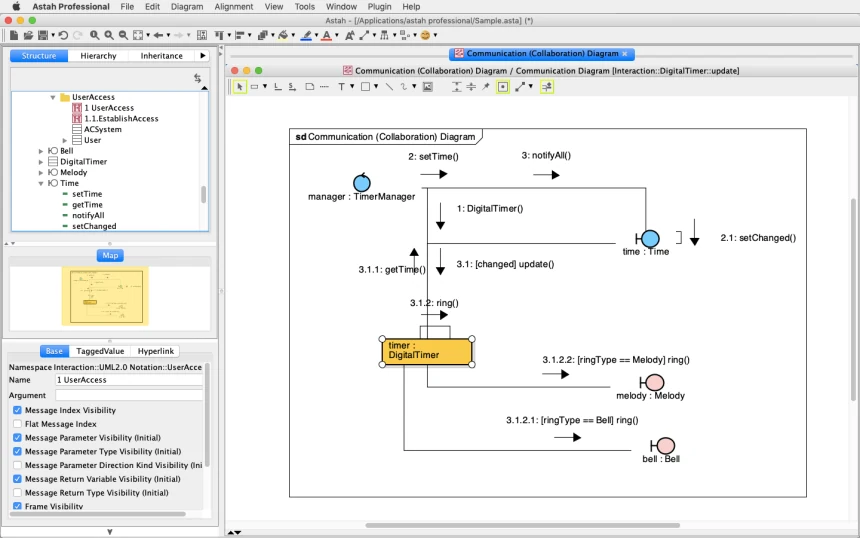
Task: Click the Argument input field
Action: [129, 395]
